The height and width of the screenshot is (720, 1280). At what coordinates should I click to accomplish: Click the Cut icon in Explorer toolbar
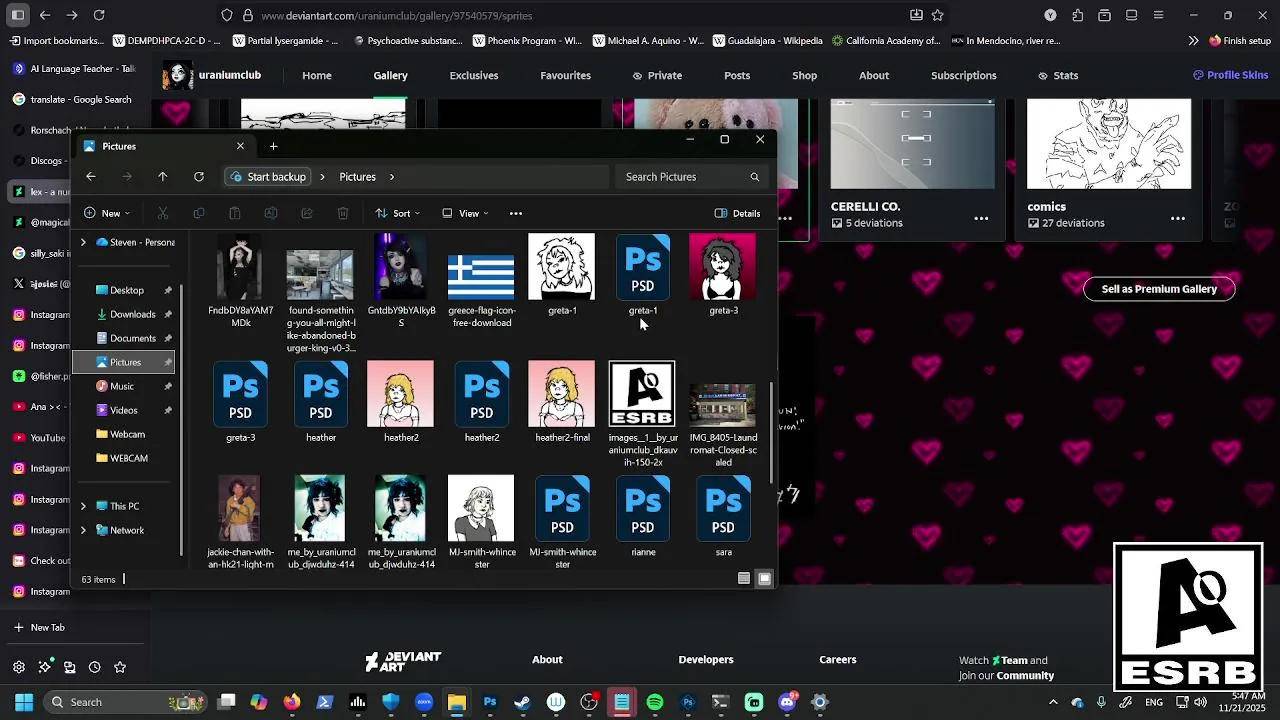click(163, 213)
